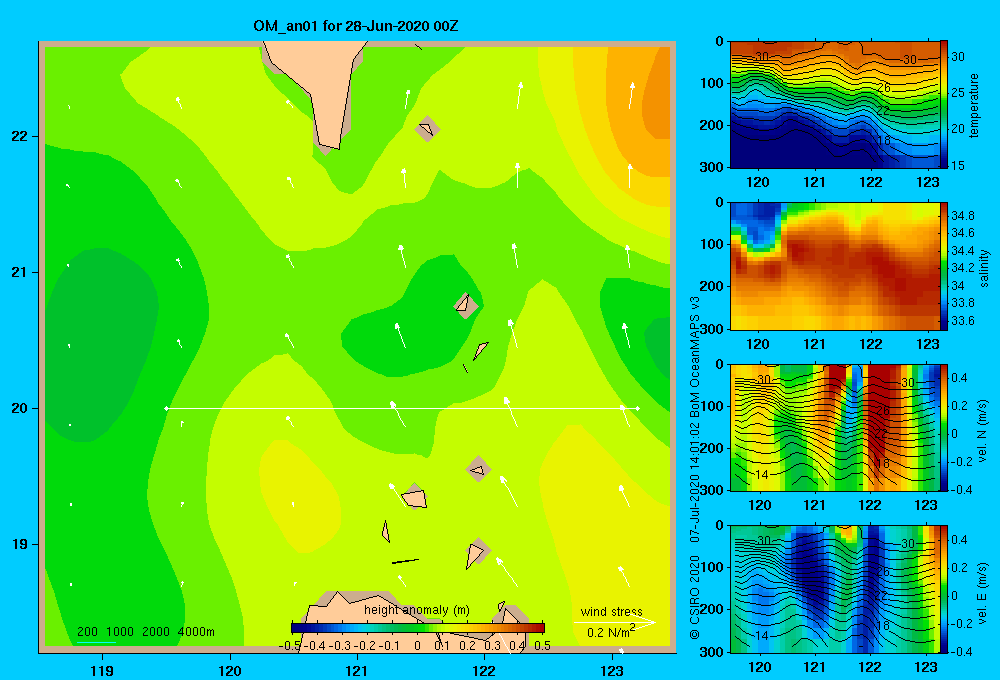
Task: Click the vel. E color bar
Action: click(x=944, y=589)
